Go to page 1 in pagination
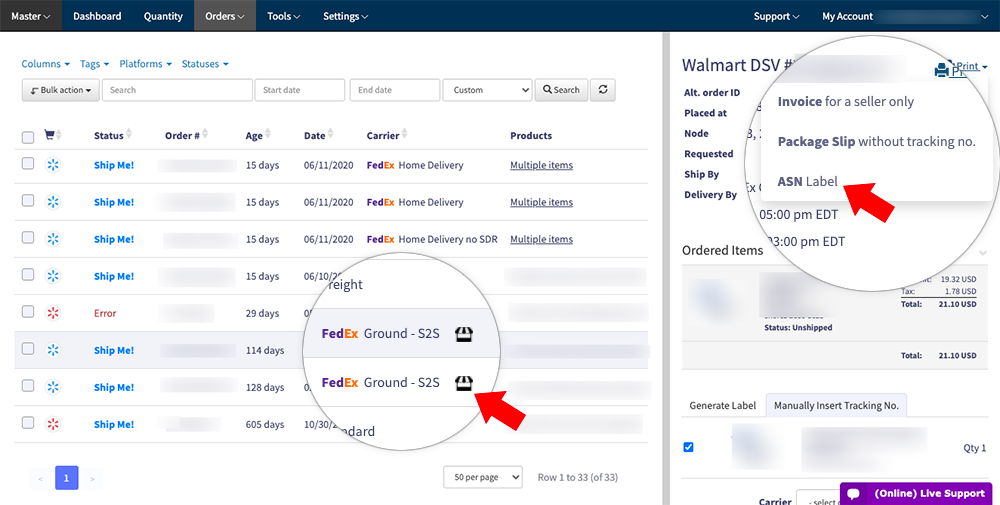 pos(66,478)
